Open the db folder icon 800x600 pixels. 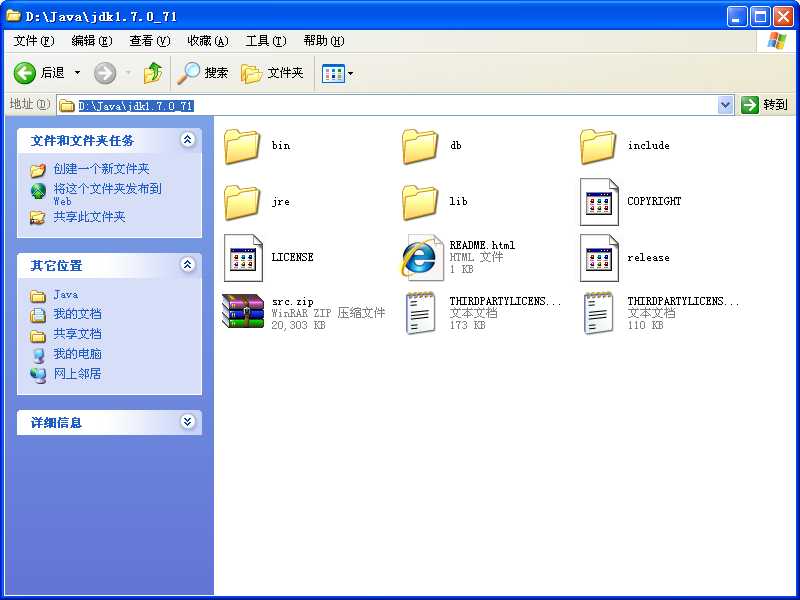pyautogui.click(x=420, y=146)
